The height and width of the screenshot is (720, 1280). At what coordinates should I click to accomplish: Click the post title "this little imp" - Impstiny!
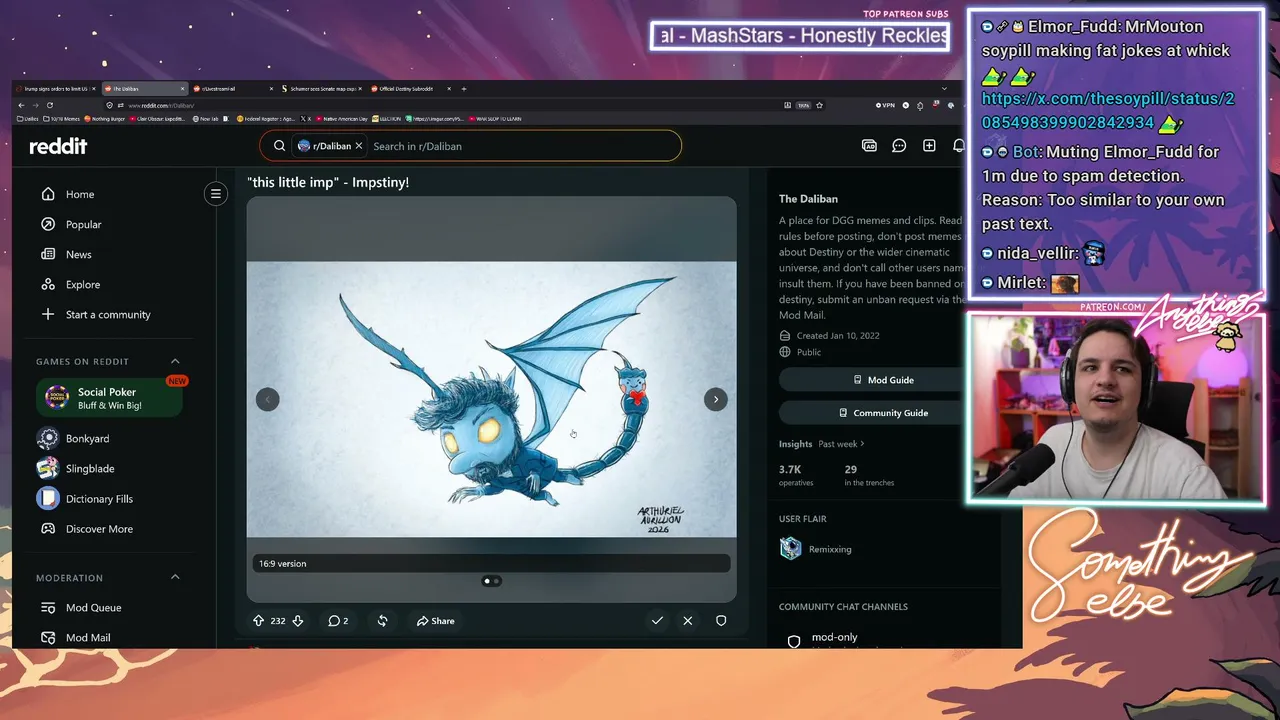[x=328, y=182]
